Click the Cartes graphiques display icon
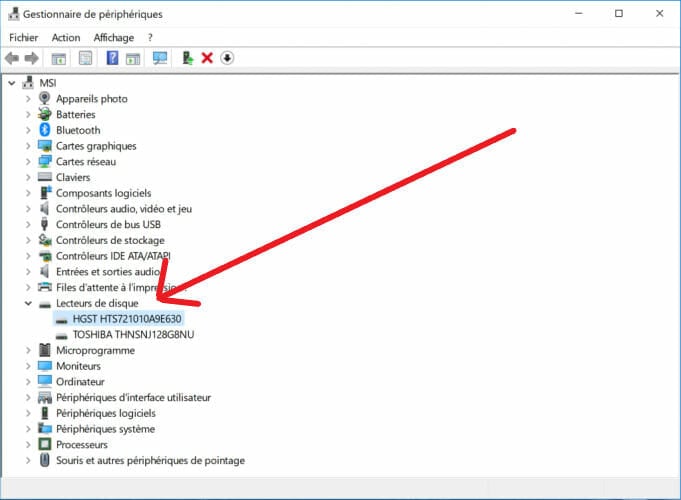The height and width of the screenshot is (500, 681). 45,146
